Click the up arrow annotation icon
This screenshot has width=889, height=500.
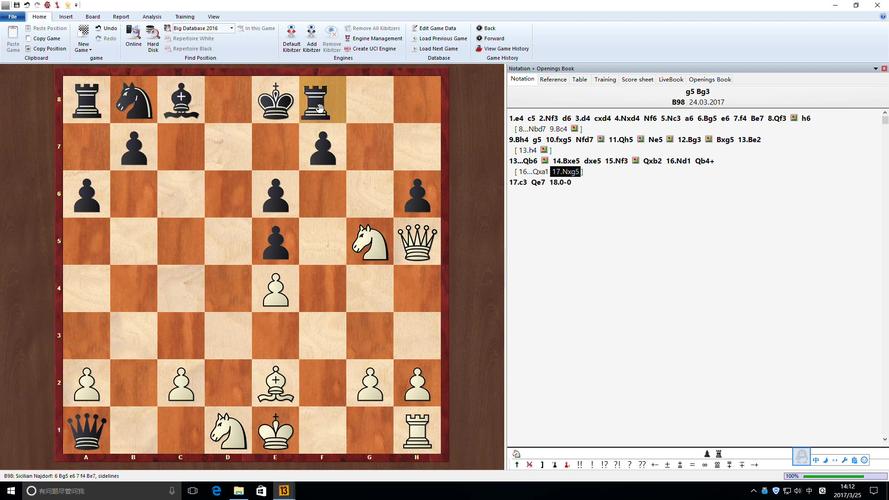[x=517, y=464]
